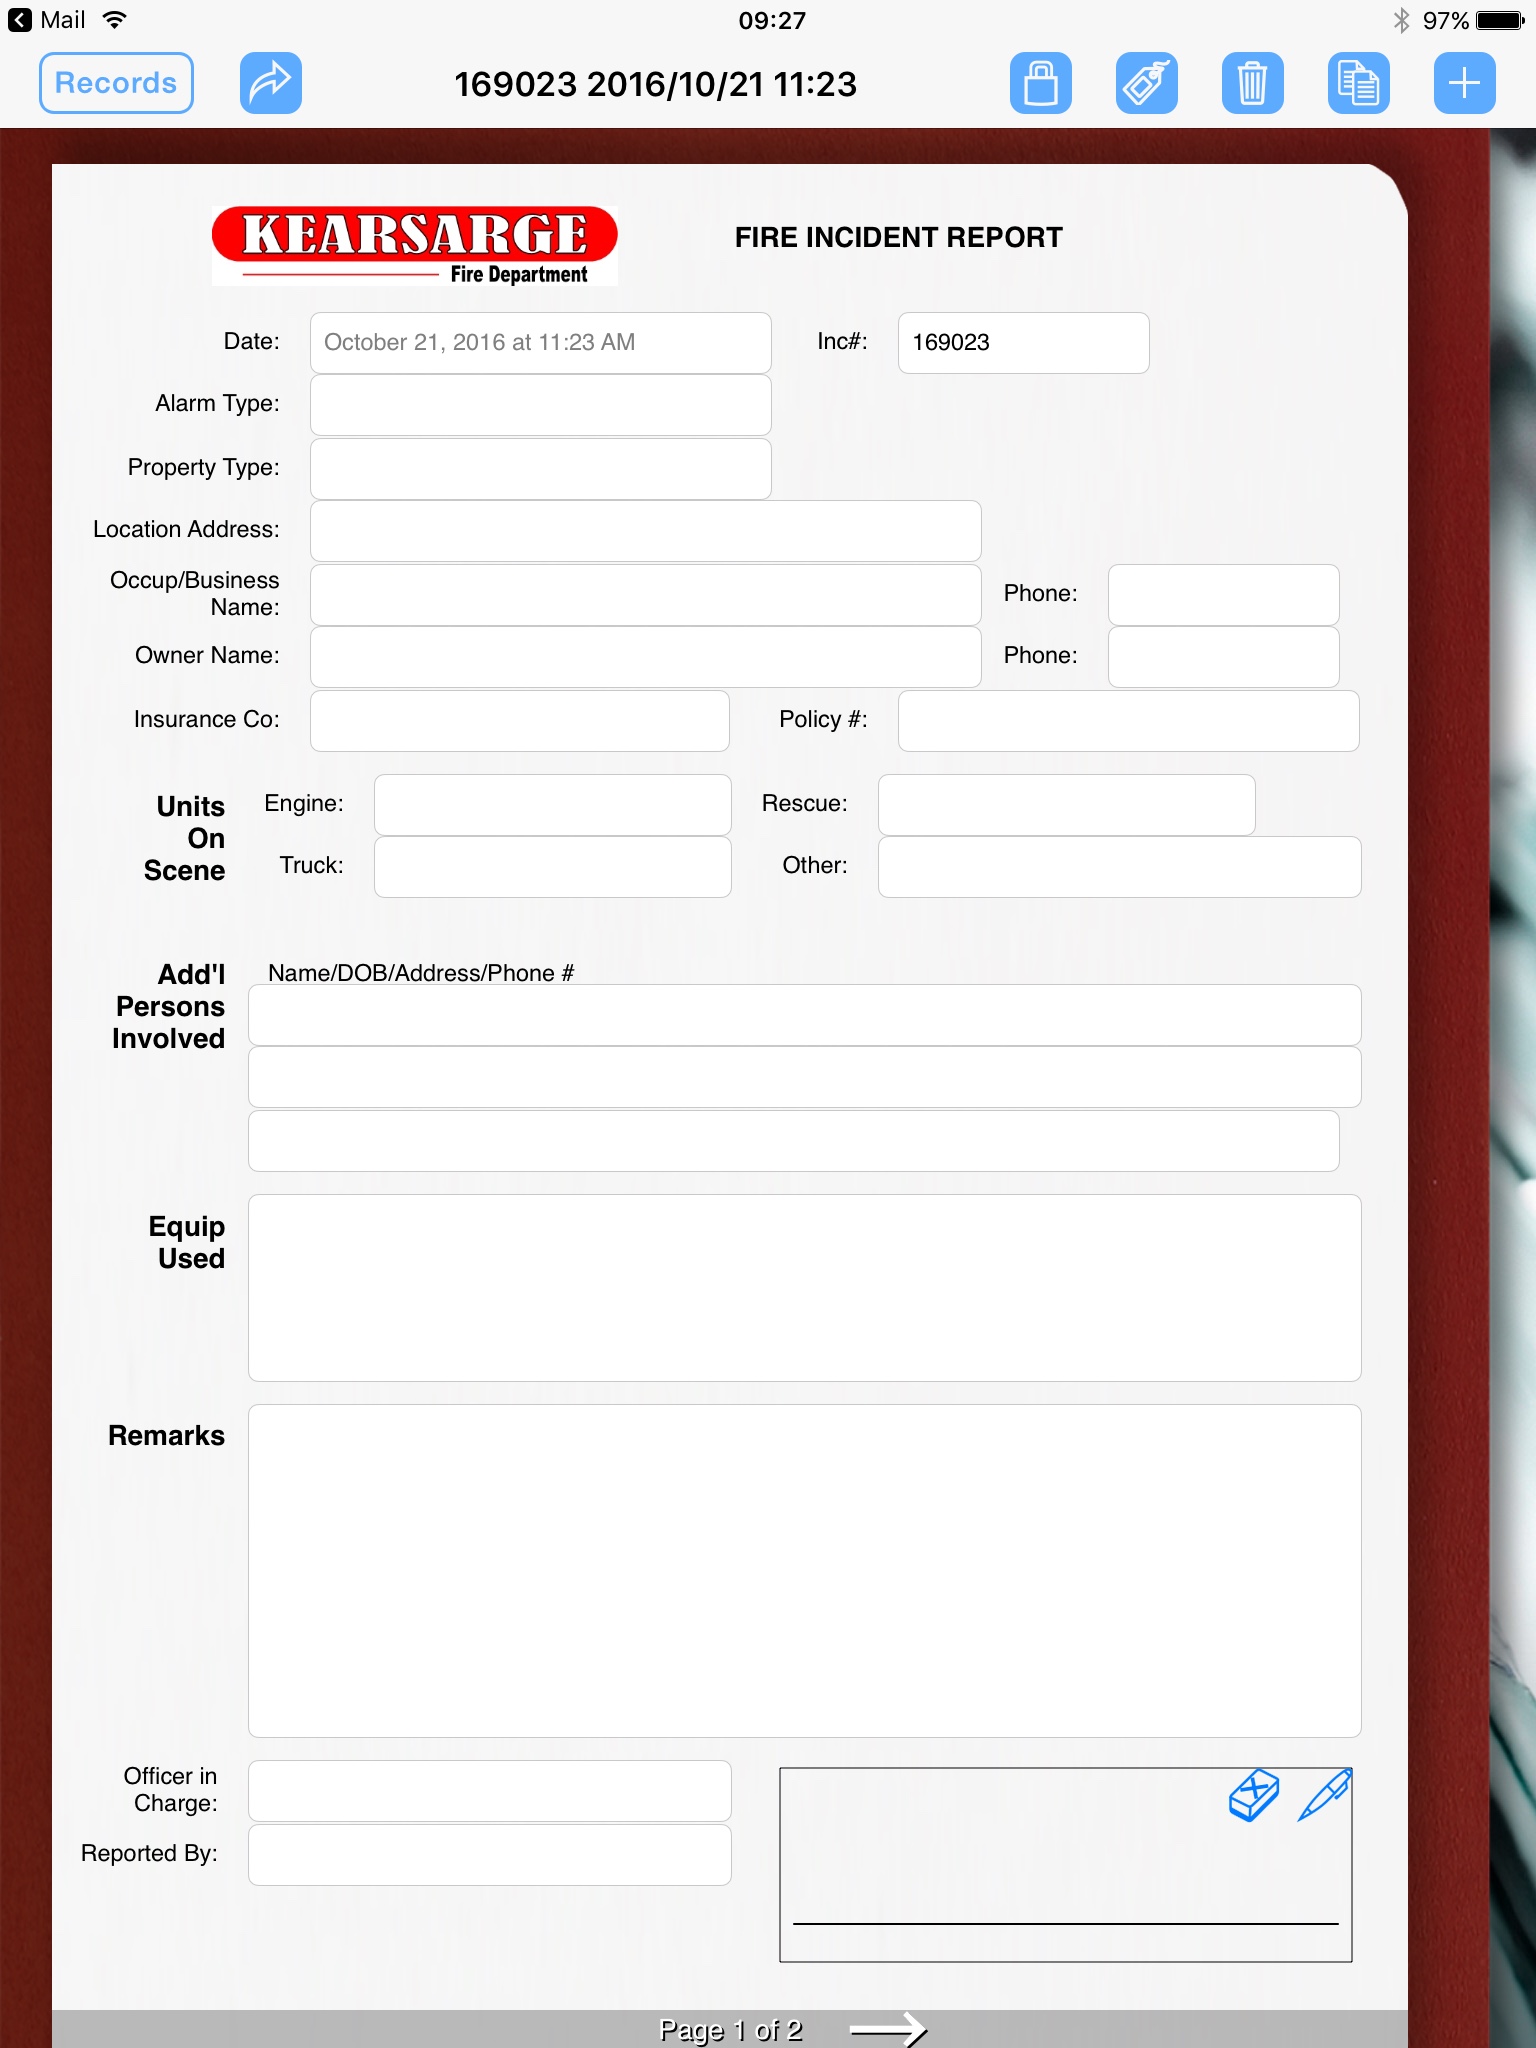1536x2048 pixels.
Task: Tap the Policy # field
Action: click(x=1128, y=721)
